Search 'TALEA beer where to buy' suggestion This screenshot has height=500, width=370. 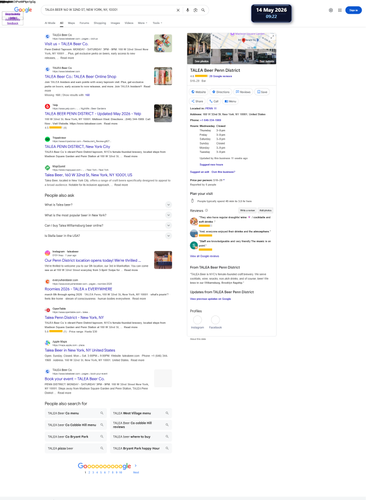click(x=141, y=436)
